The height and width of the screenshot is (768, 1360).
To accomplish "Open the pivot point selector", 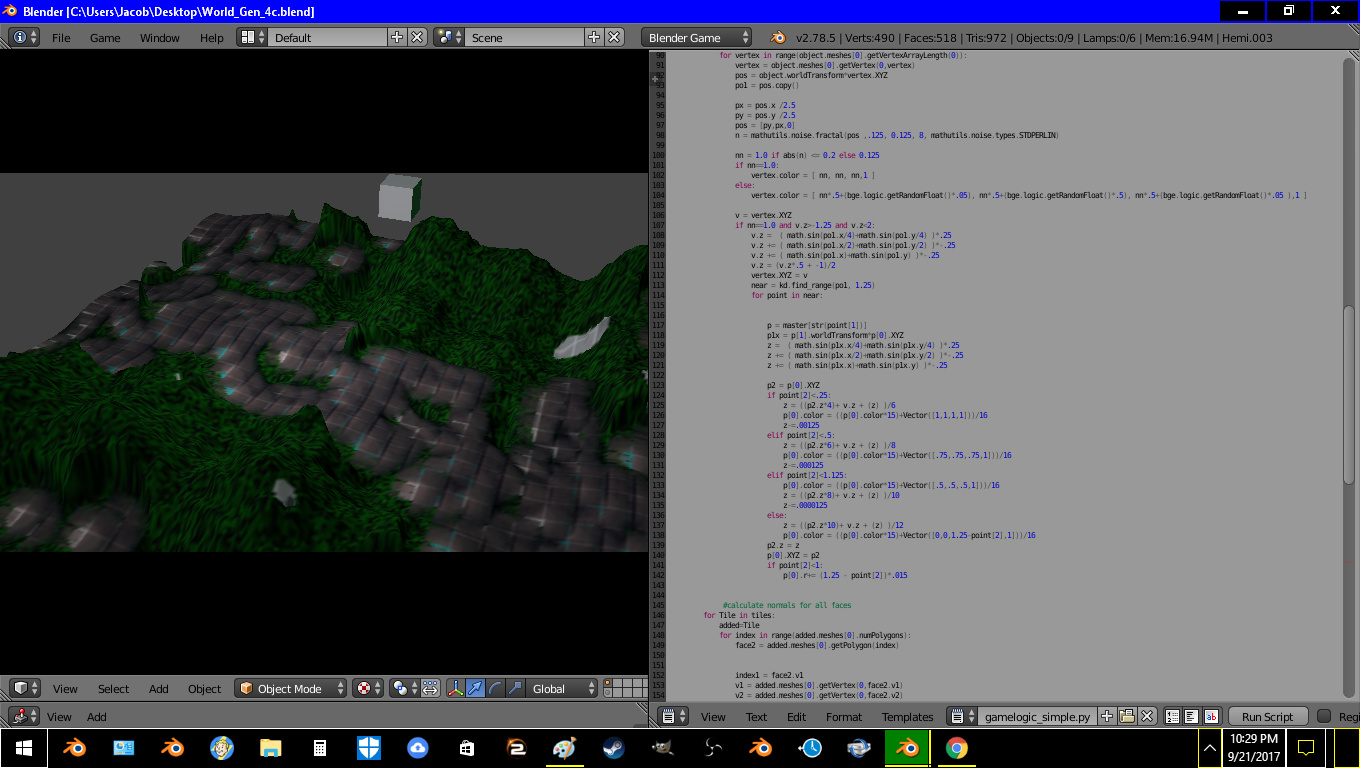I will pos(404,688).
